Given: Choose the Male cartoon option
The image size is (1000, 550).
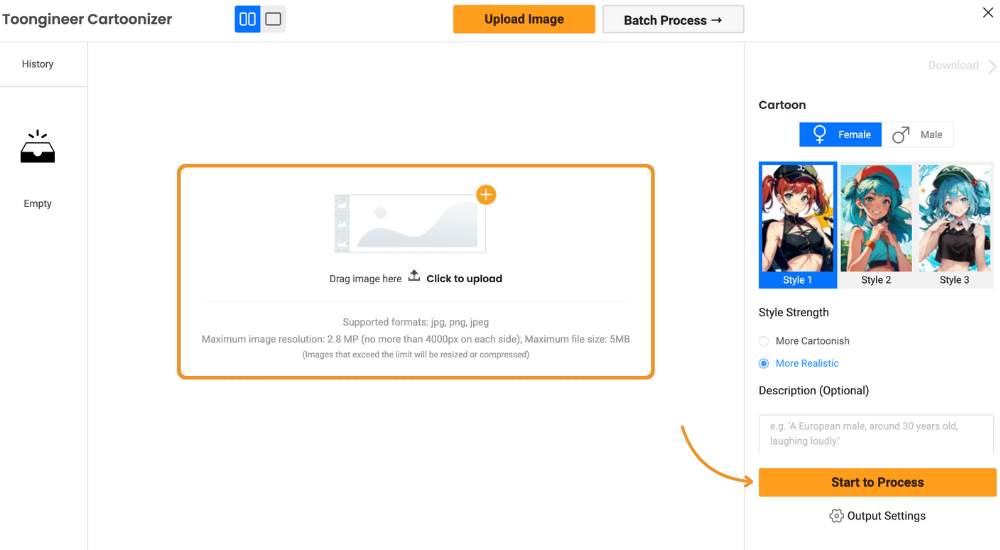Looking at the screenshot, I should coord(918,135).
